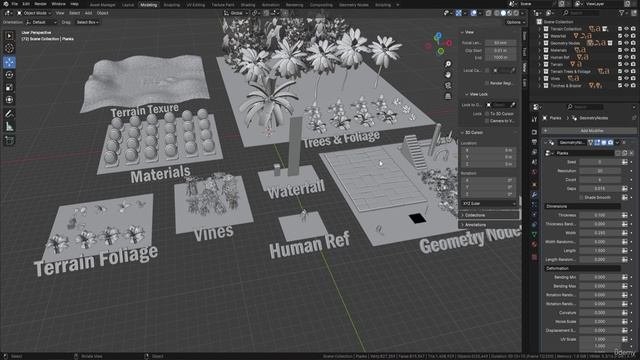Select the Measure tool
Viewport: 640px width, 360px height.
[x=9, y=127]
